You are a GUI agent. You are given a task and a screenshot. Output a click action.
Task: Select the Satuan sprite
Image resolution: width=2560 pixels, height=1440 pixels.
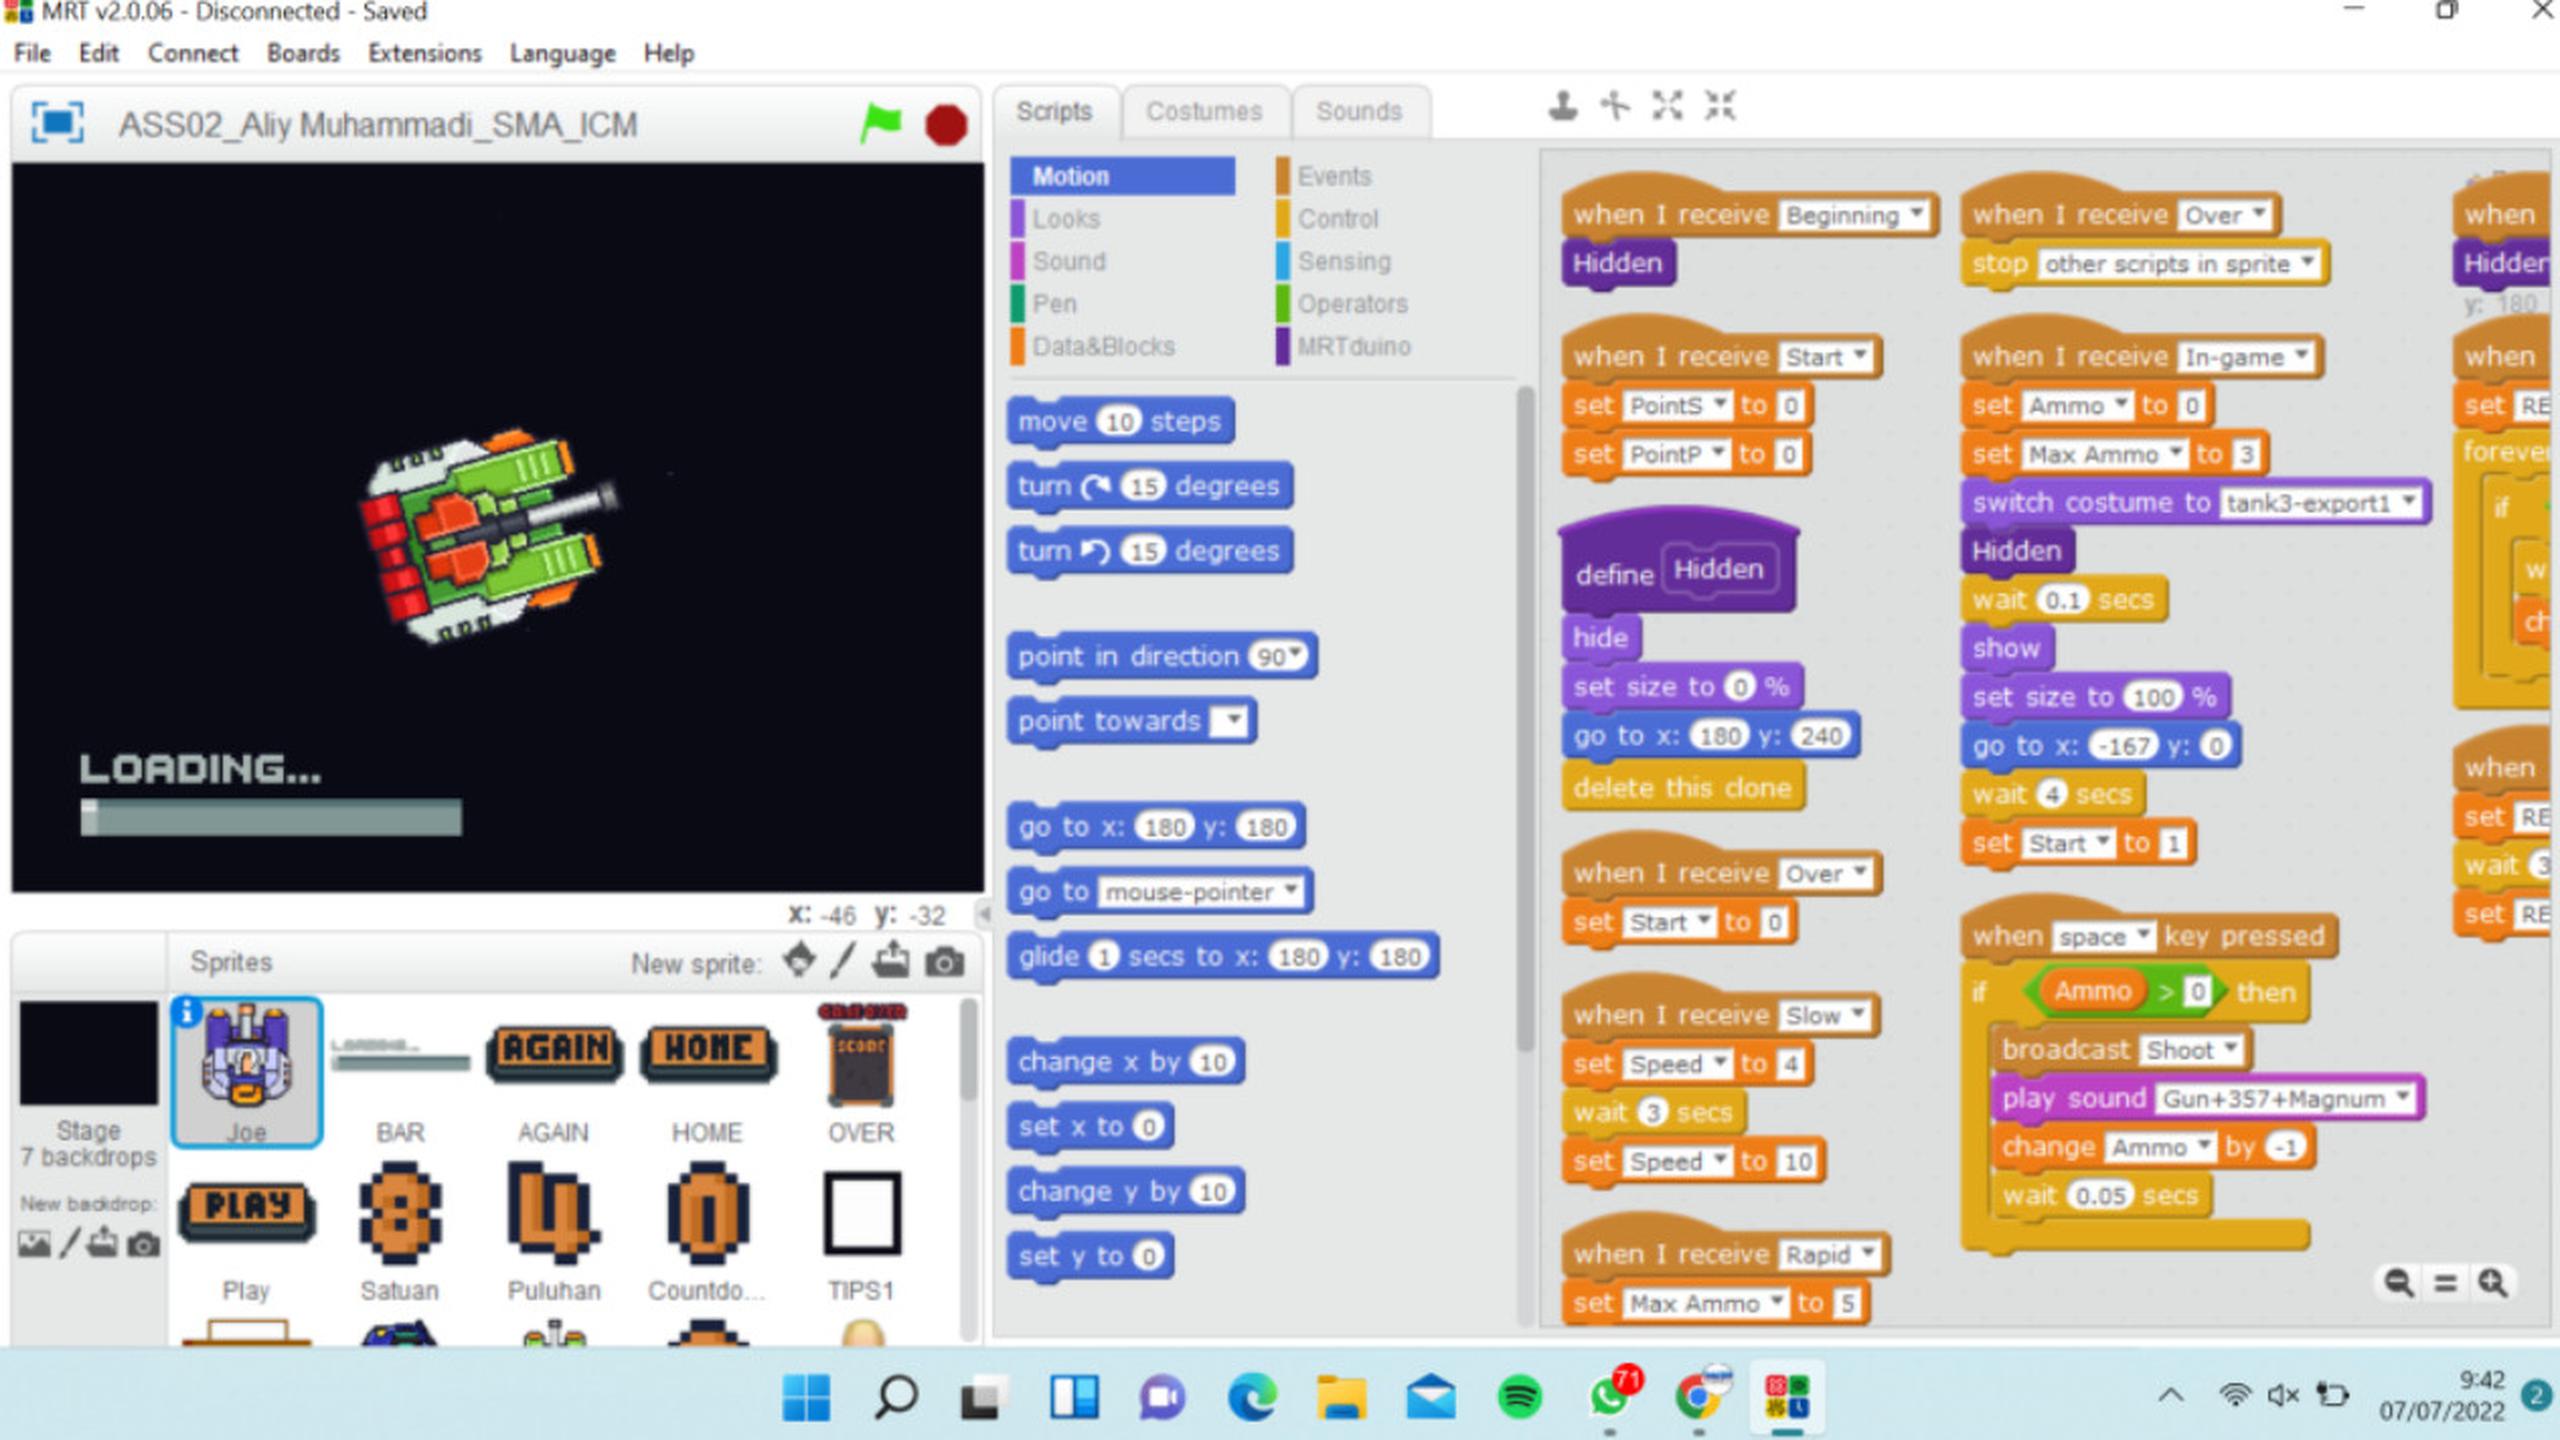point(400,1231)
